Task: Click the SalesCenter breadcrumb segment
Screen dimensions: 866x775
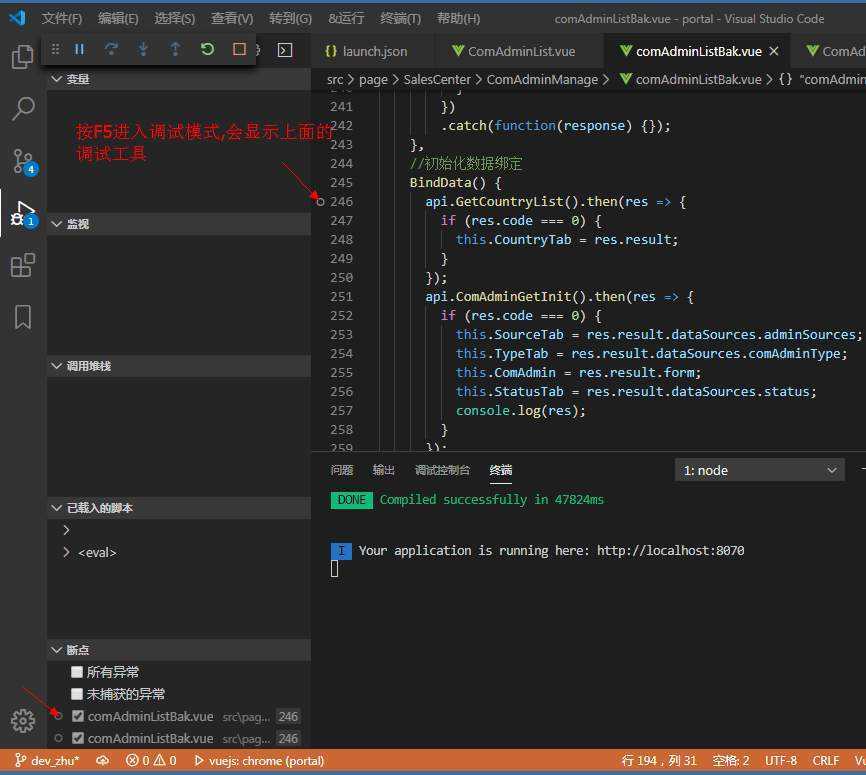Action: (x=437, y=80)
